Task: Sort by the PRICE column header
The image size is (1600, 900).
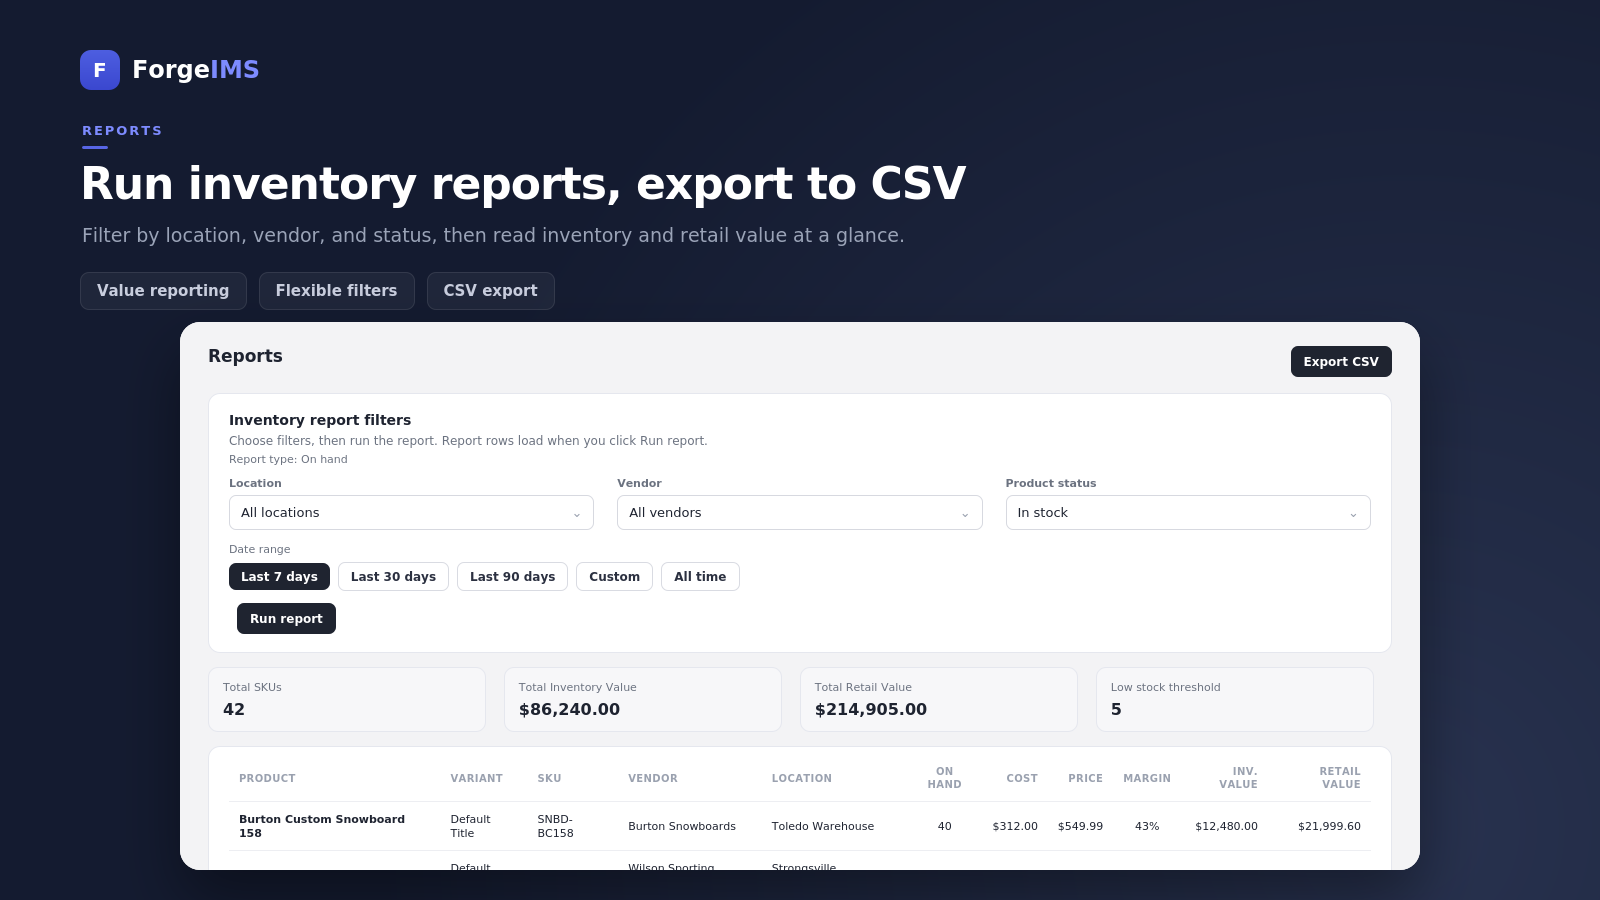Action: pyautogui.click(x=1085, y=778)
